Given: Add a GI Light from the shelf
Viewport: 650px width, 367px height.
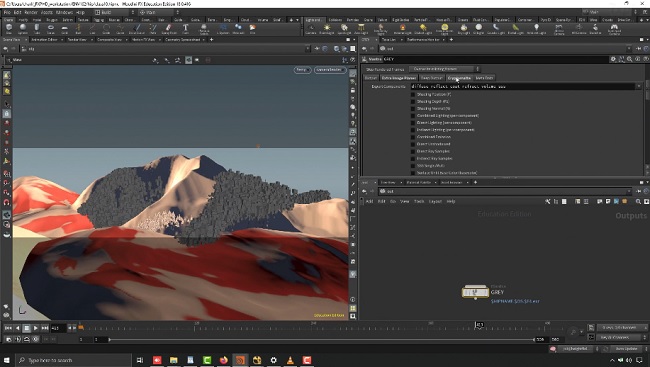Looking at the screenshot, I should point(478,29).
